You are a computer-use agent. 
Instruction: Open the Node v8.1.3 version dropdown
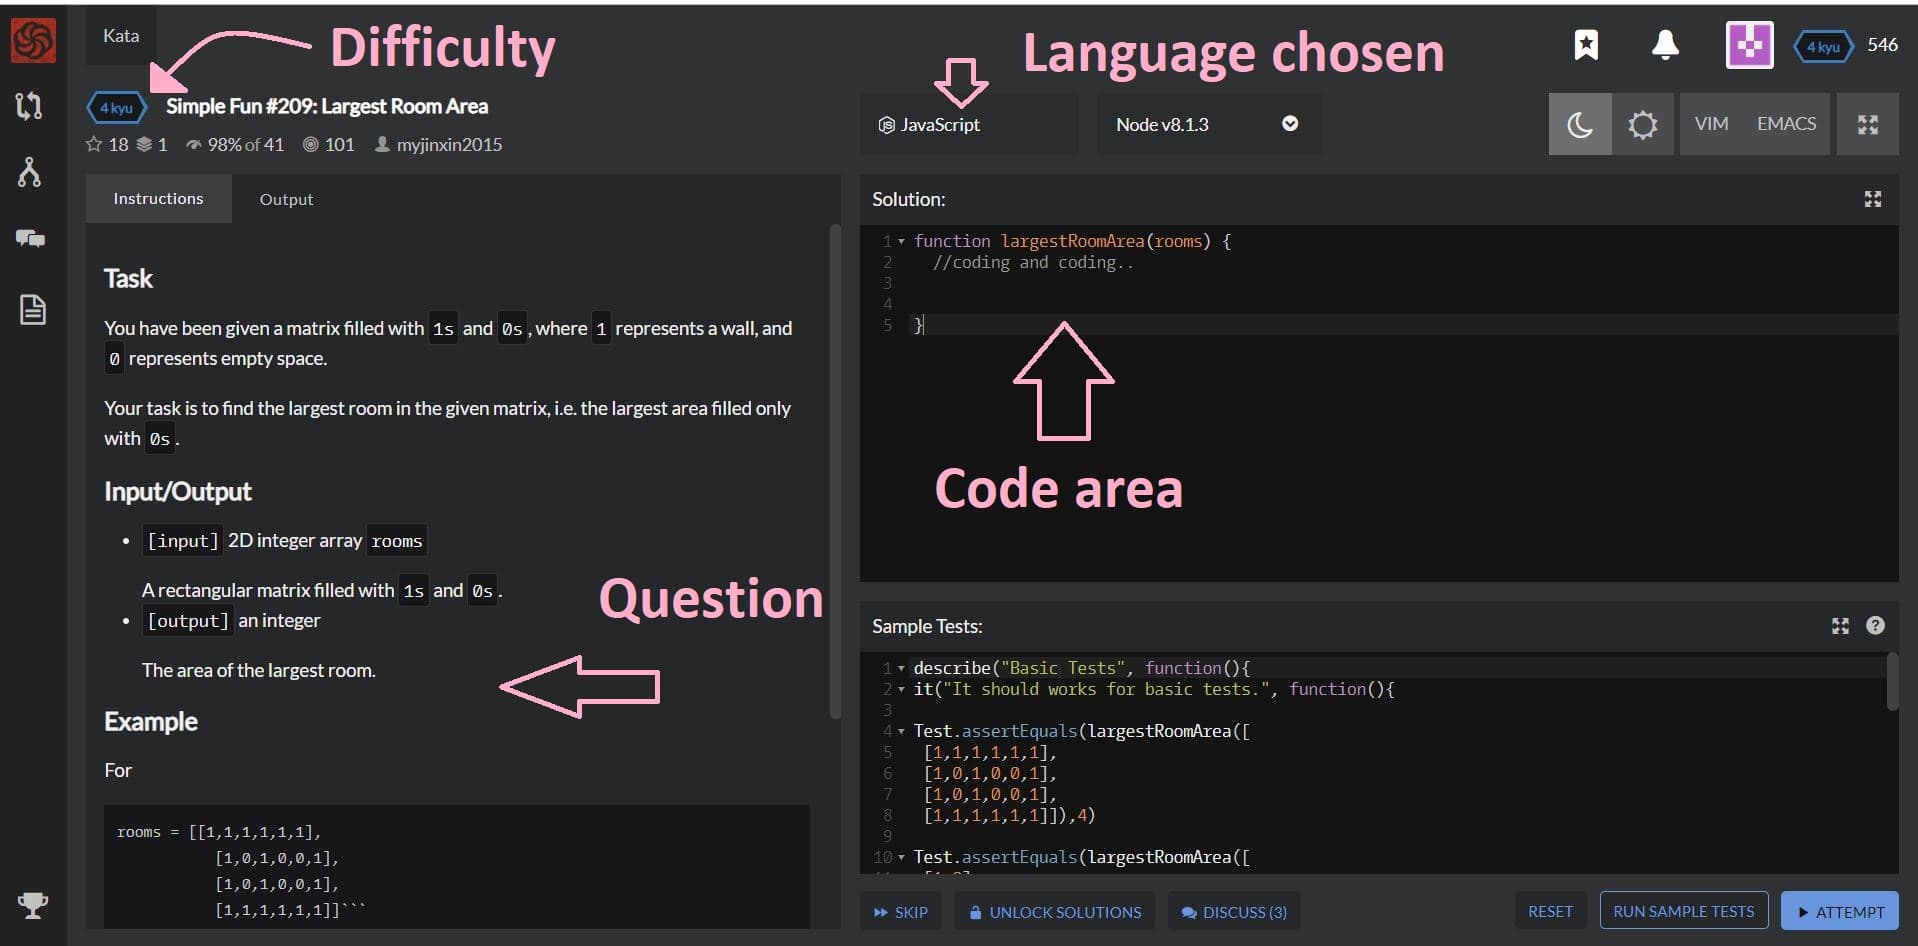coord(1208,124)
